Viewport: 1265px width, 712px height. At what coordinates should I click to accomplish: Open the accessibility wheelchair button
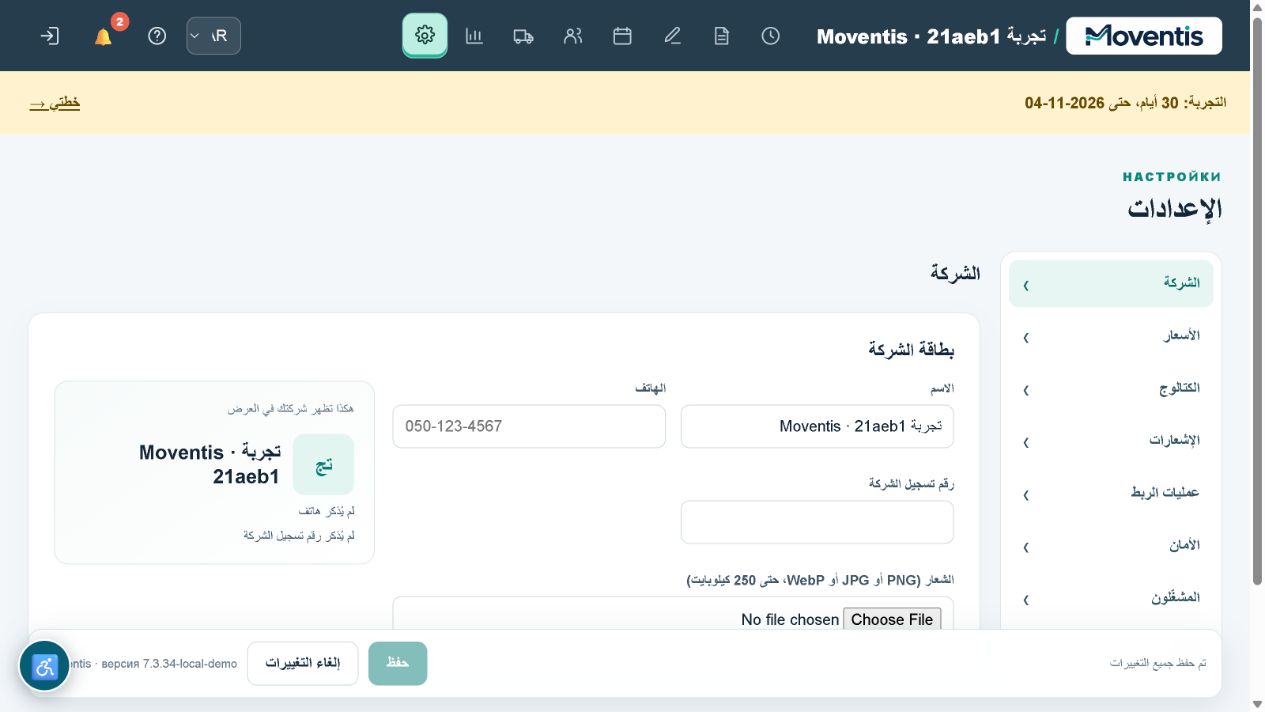click(x=45, y=666)
